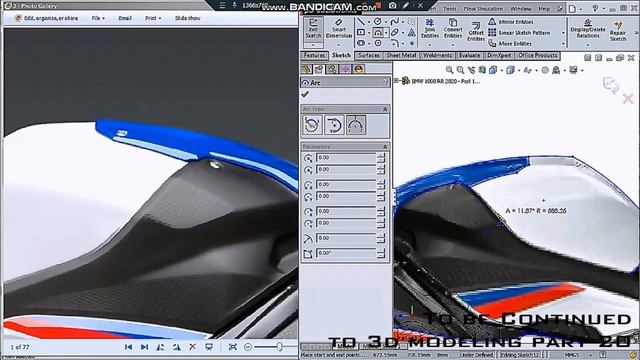This screenshot has height=360, width=640.
Task: Click Photo Gallery zoom slider handle
Action: pos(280,347)
